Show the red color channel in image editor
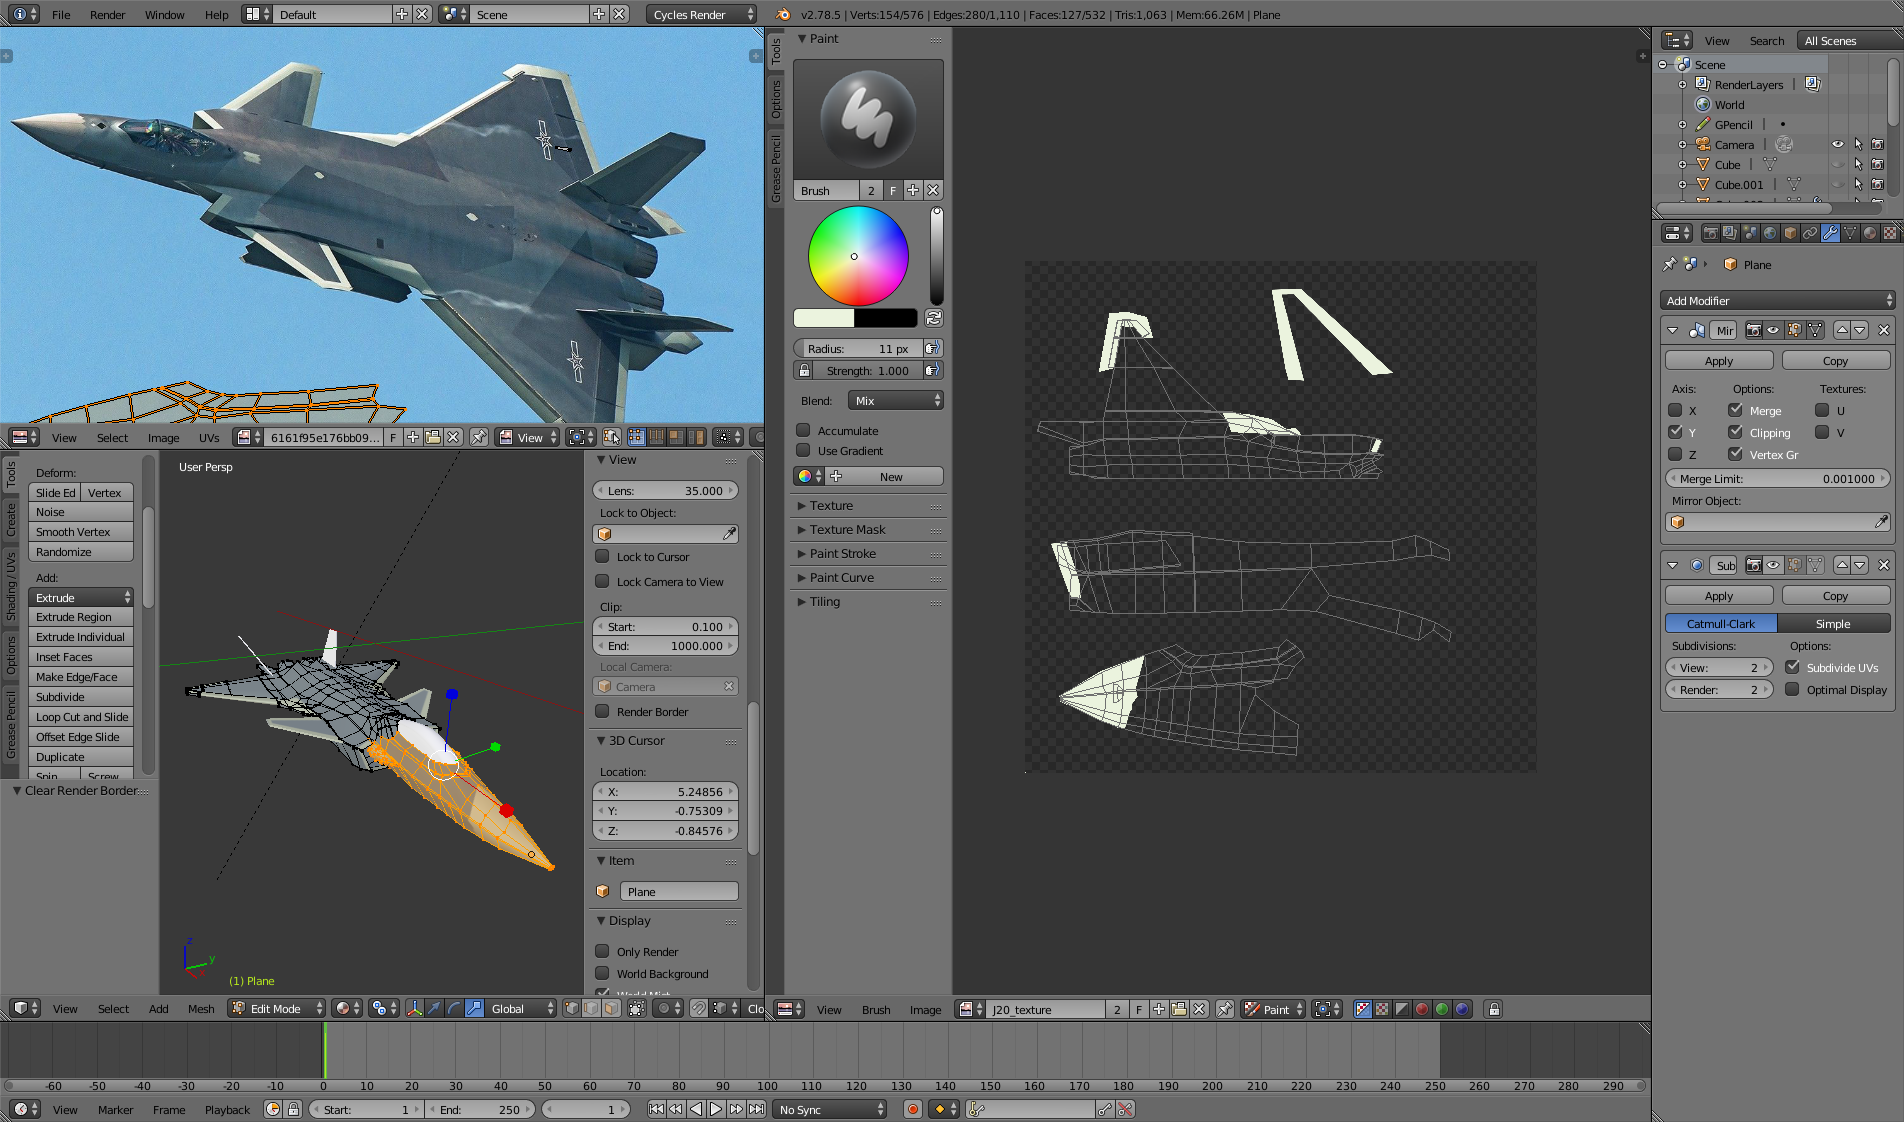Screen dimensions: 1904x1122 [x=1422, y=1009]
